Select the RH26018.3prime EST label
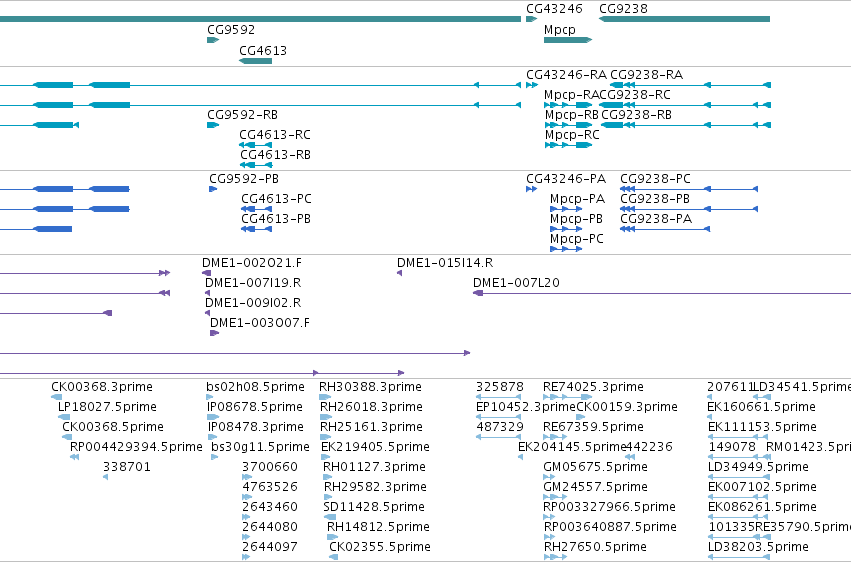The image size is (851, 562). tap(371, 407)
